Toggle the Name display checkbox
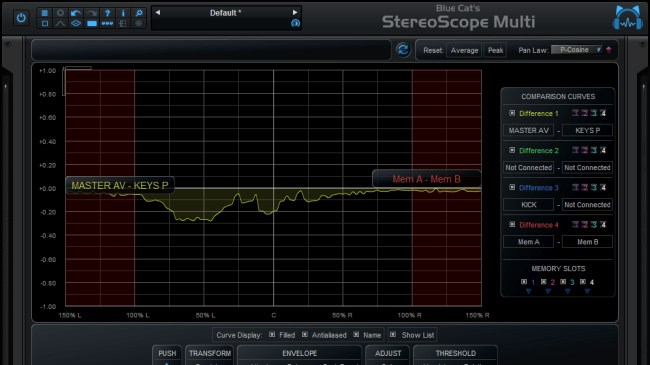Screen dimensions: 650x365 [356, 334]
